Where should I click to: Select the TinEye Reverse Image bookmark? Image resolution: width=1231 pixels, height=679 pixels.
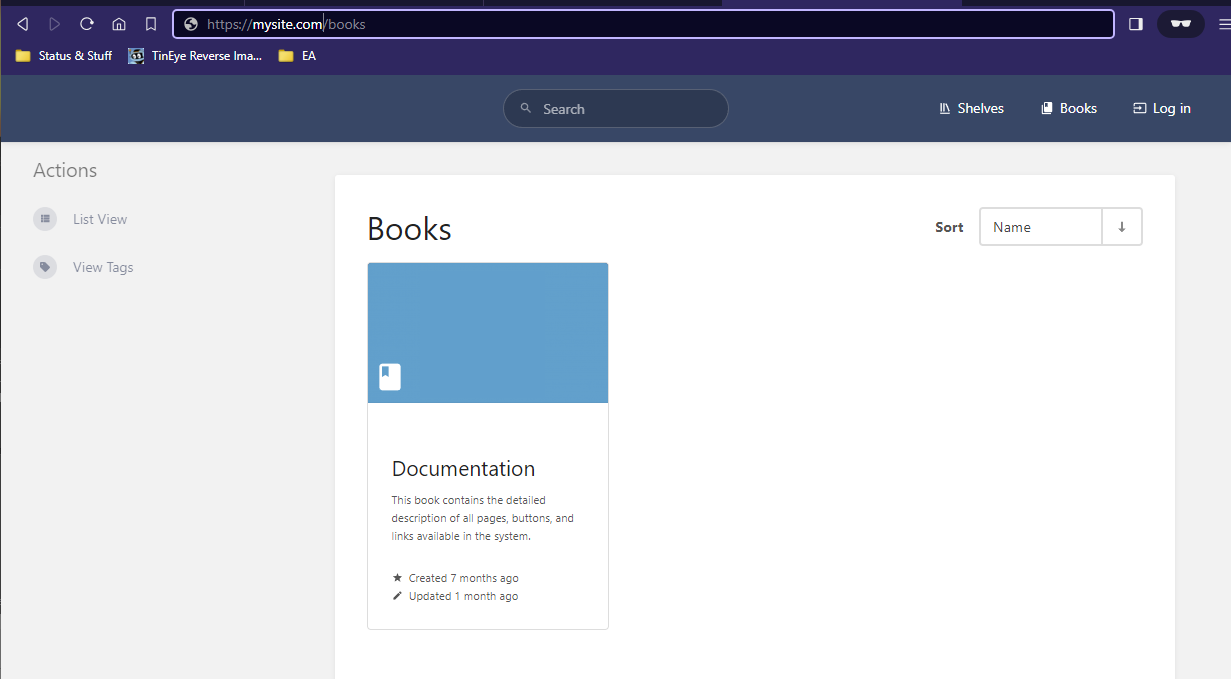[195, 56]
